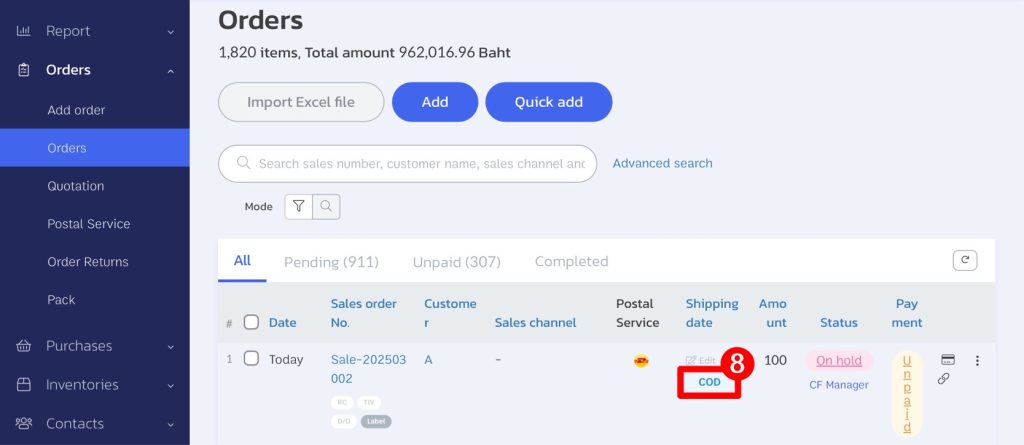Click the DHL postal service icon
The height and width of the screenshot is (445, 1024).
[x=641, y=361]
